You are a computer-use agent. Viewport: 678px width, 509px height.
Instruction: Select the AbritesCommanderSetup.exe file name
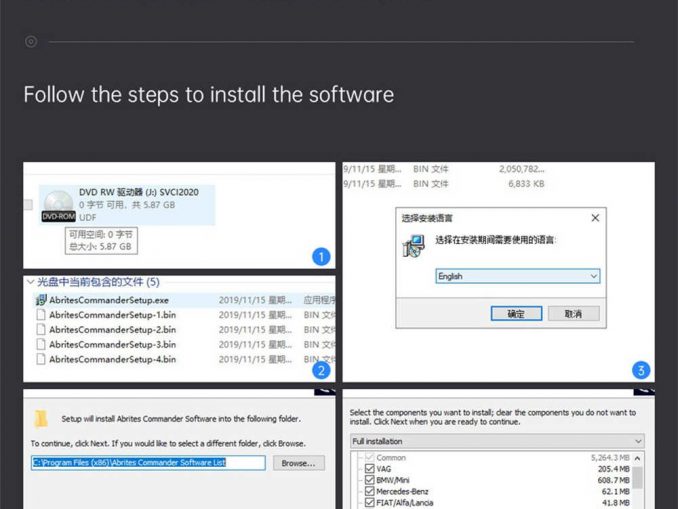click(109, 300)
